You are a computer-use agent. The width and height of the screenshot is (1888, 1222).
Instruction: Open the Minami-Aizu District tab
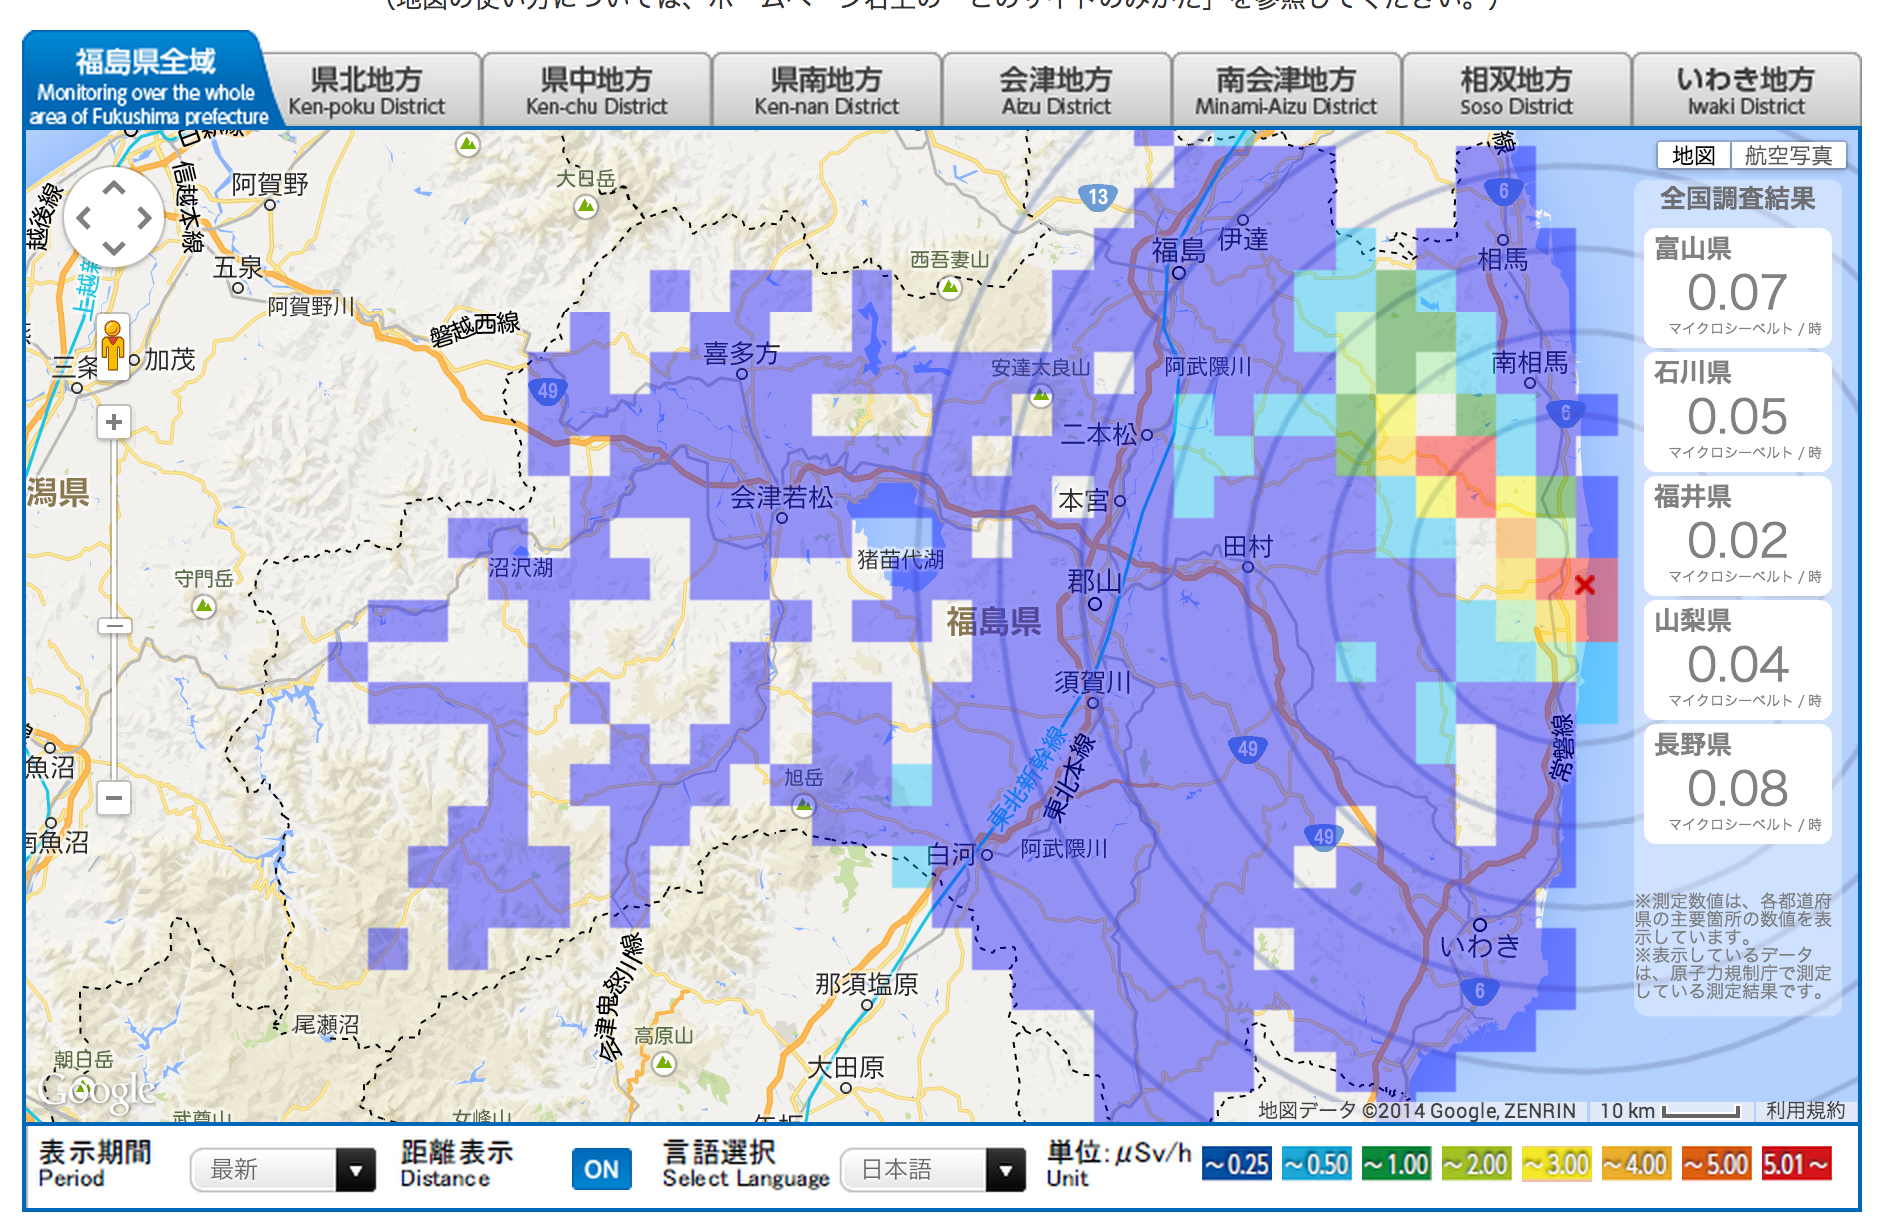(1287, 91)
